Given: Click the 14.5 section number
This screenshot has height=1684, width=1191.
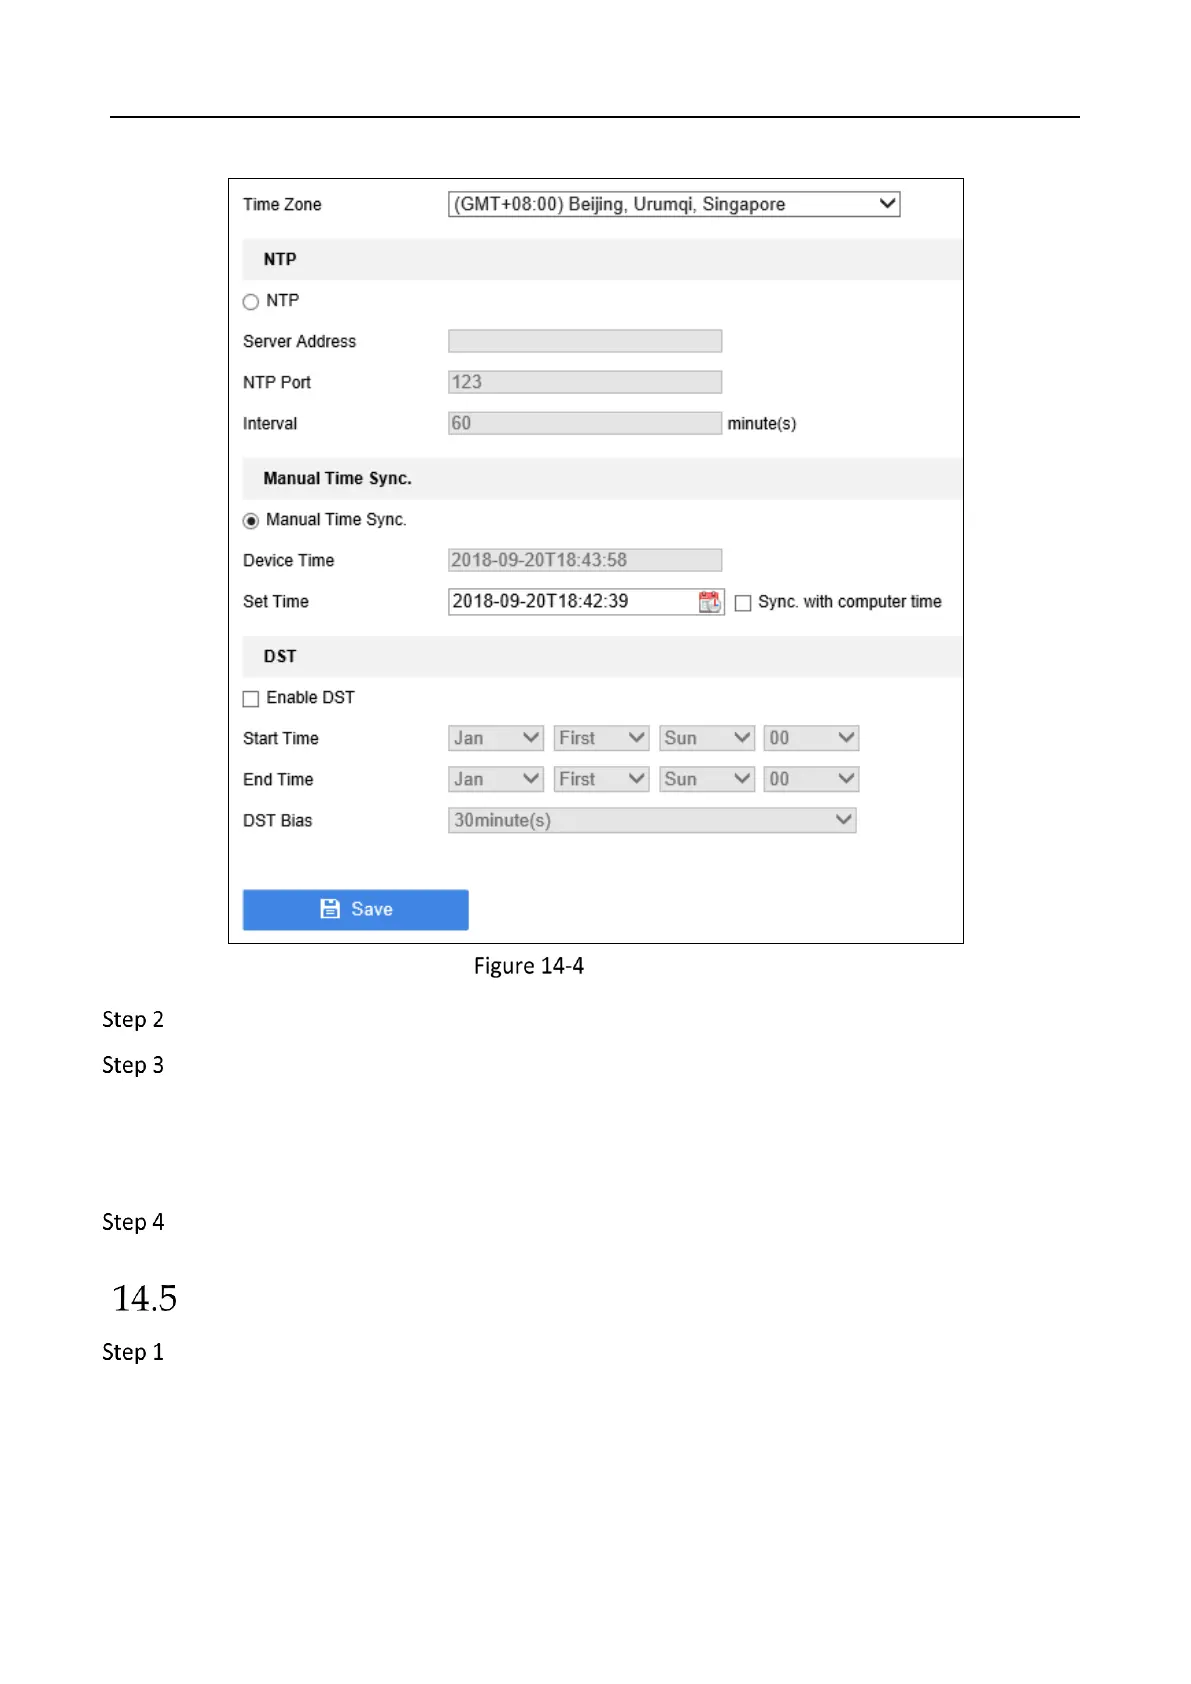Looking at the screenshot, I should 145,1298.
